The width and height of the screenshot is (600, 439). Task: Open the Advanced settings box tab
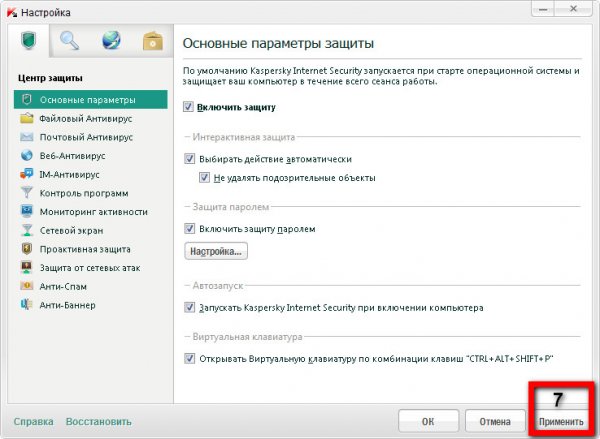point(153,41)
